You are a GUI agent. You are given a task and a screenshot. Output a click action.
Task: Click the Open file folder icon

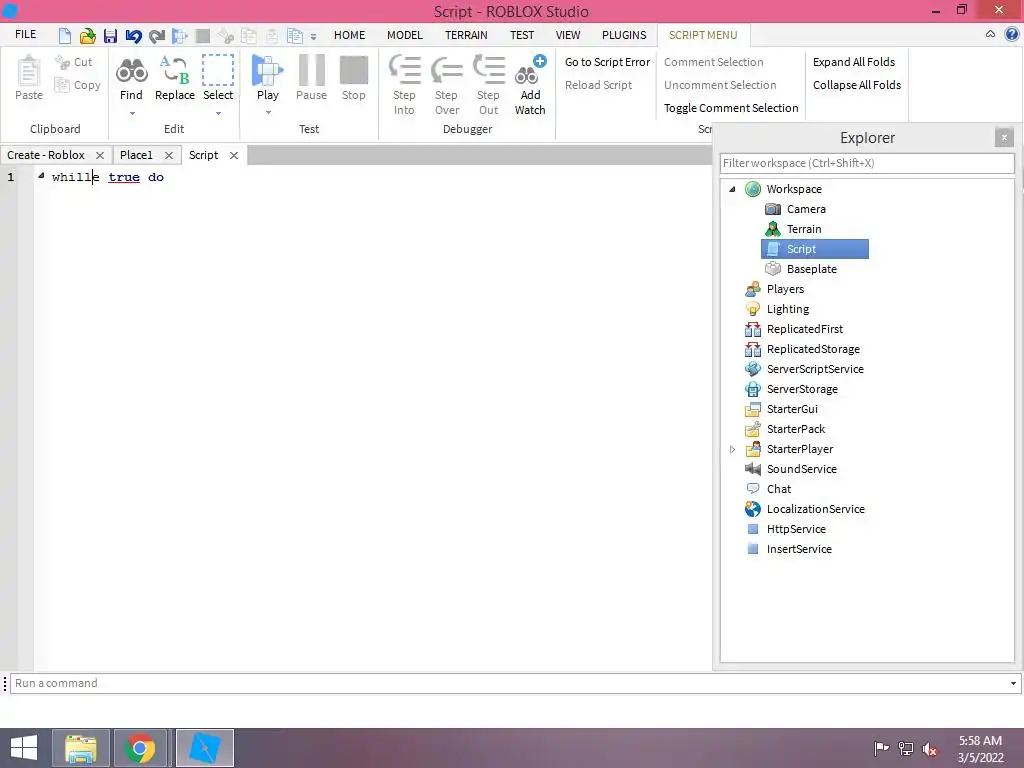pos(88,35)
